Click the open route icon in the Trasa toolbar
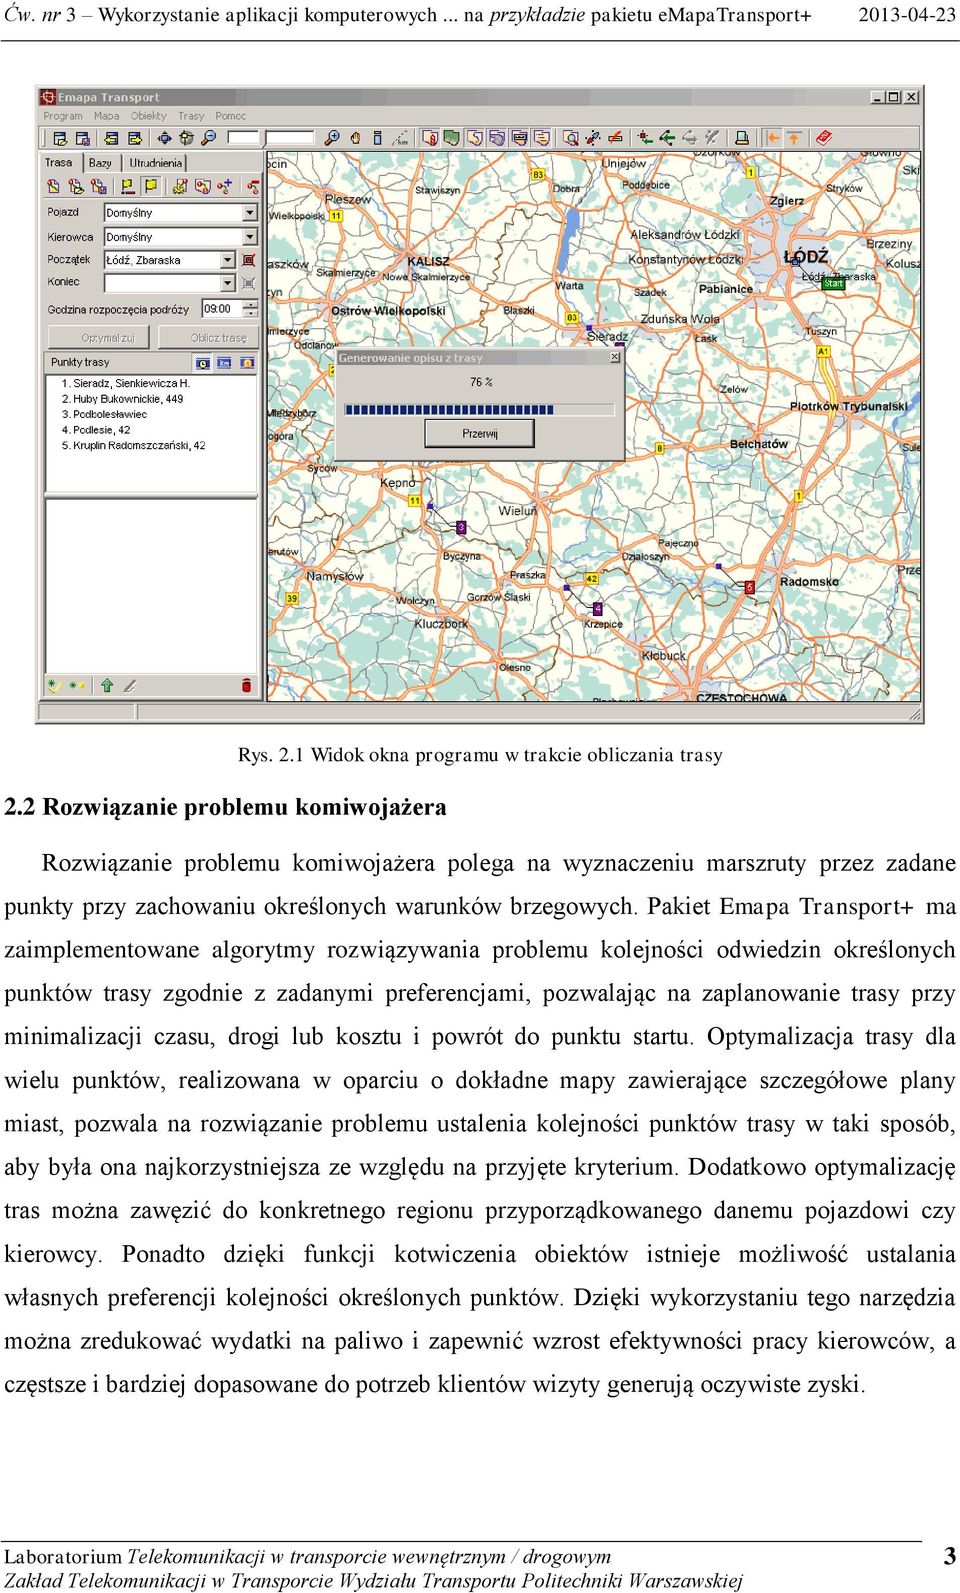Viewport: 960px width, 1593px height. coord(76,186)
